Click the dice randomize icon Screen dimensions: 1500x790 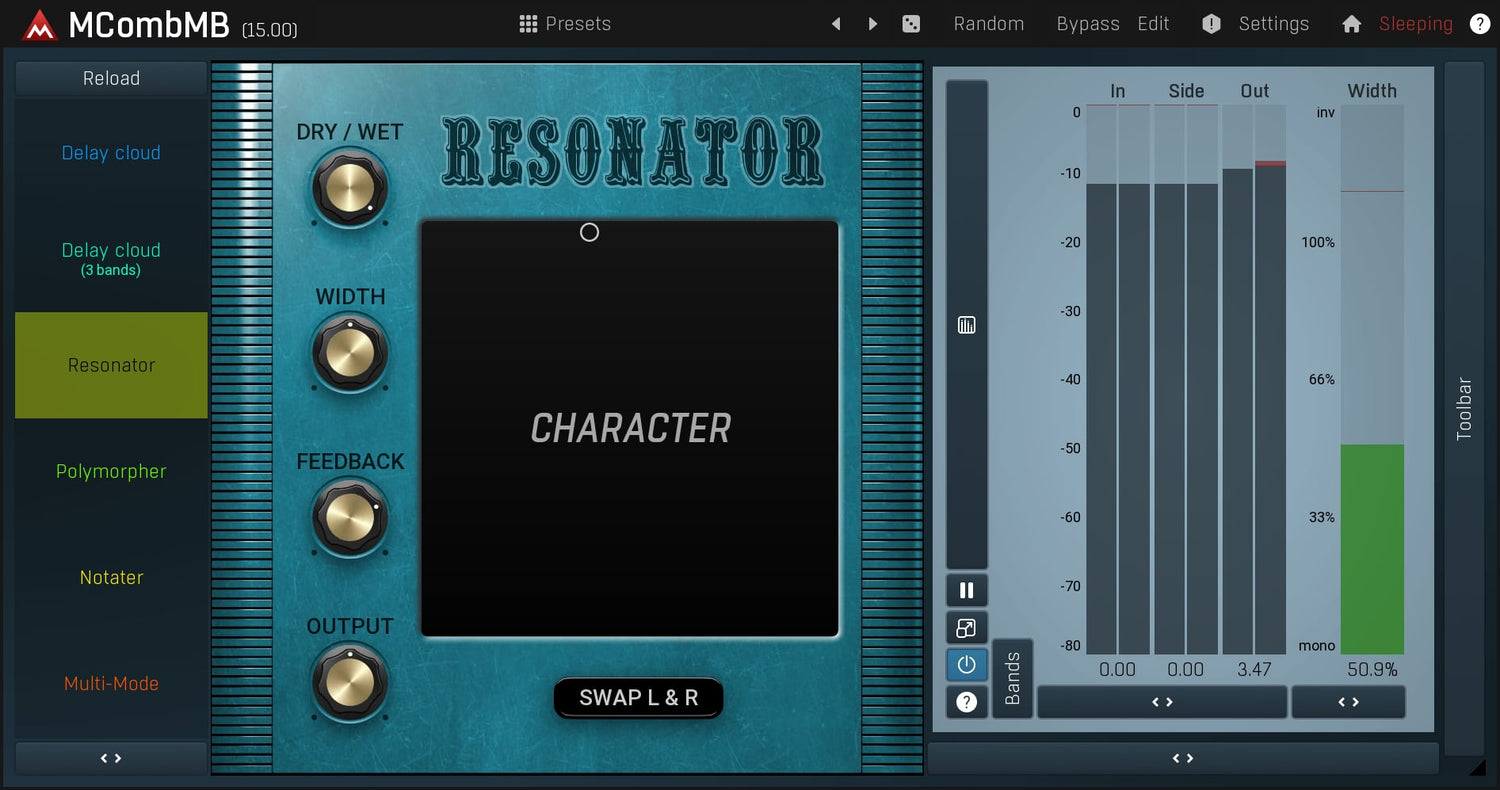click(x=911, y=24)
